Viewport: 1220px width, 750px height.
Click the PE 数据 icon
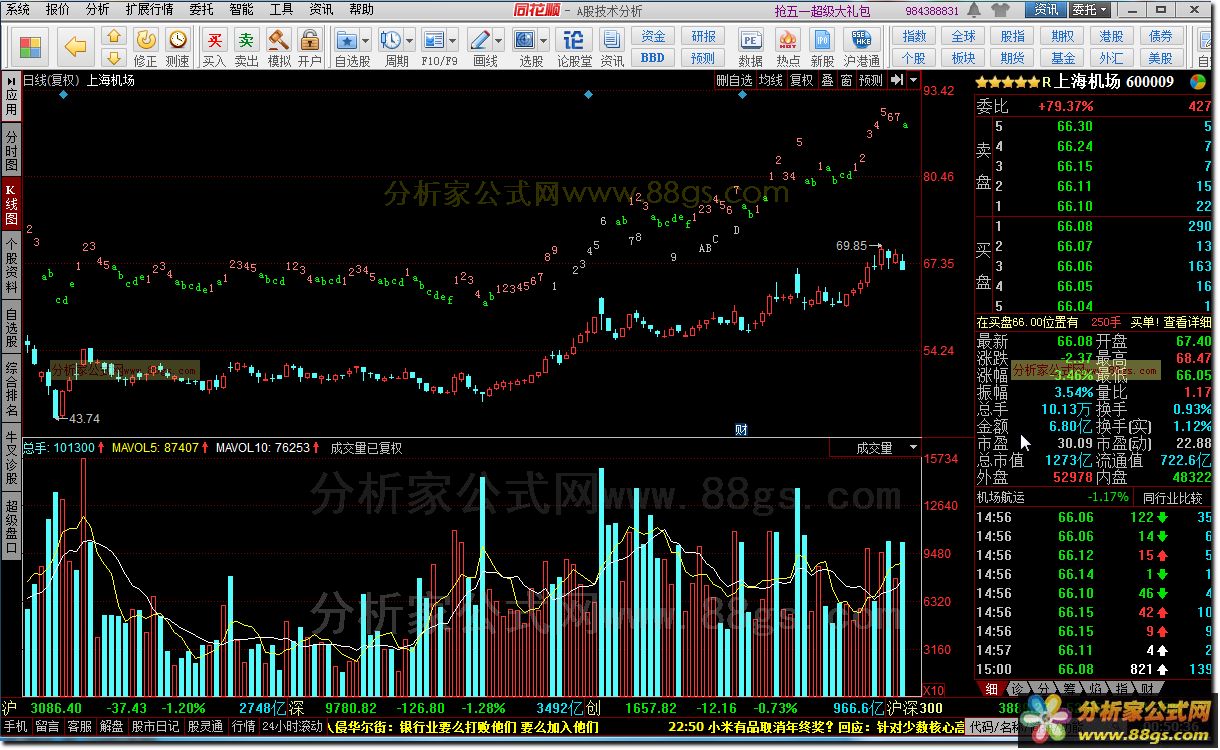pyautogui.click(x=750, y=40)
